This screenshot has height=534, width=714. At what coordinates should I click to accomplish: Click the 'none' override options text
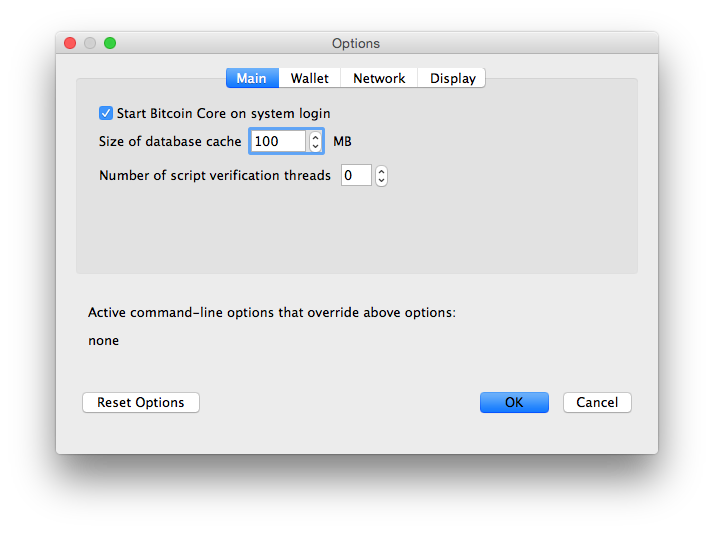click(x=103, y=341)
